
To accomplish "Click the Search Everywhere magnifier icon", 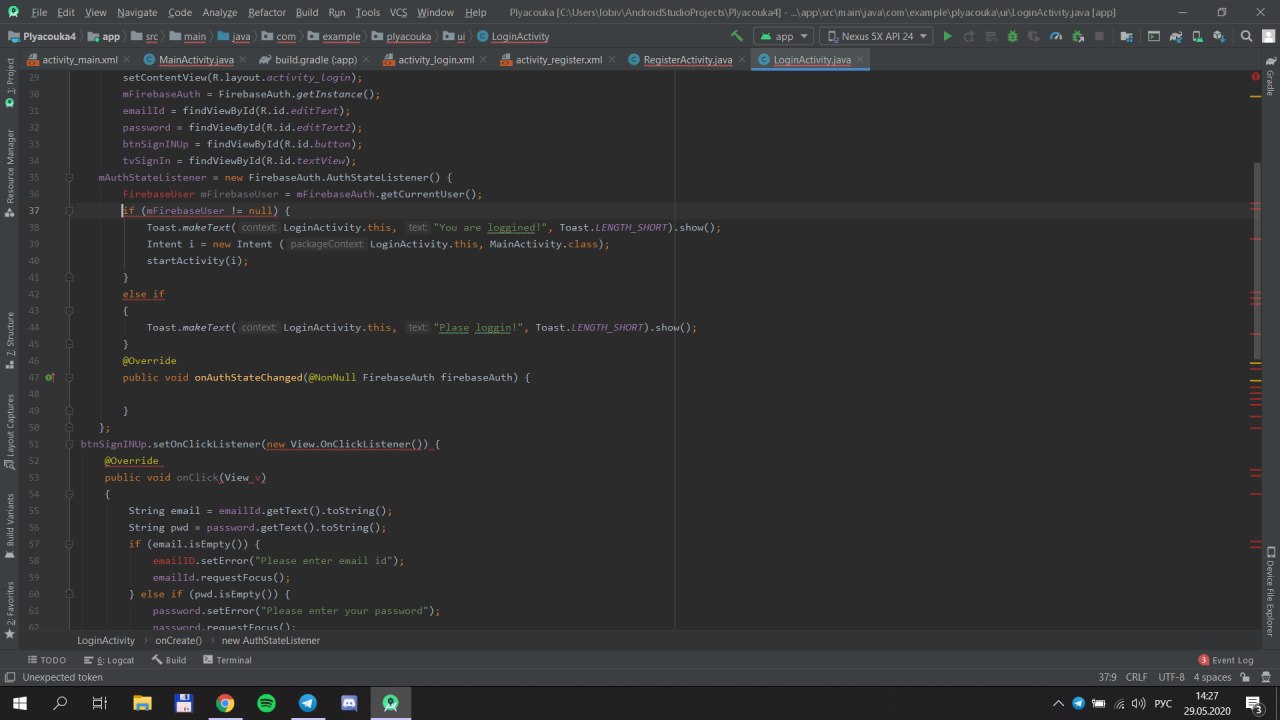I will [x=1246, y=36].
